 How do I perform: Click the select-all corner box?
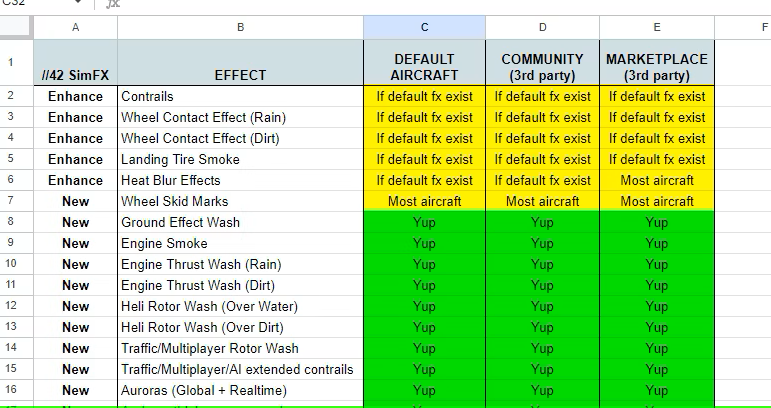coord(16,28)
